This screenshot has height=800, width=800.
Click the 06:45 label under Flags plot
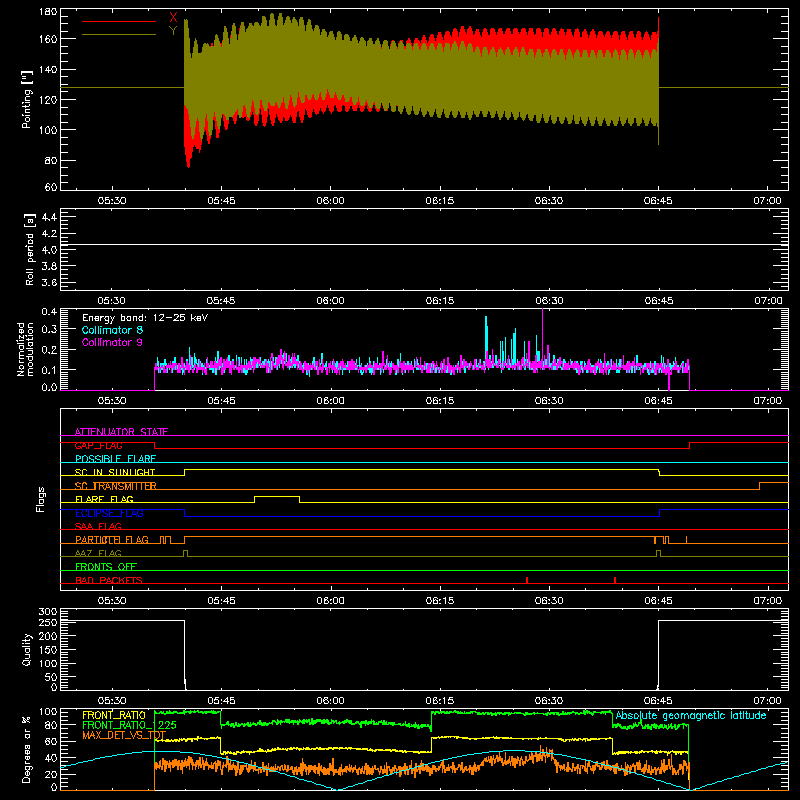658,601
